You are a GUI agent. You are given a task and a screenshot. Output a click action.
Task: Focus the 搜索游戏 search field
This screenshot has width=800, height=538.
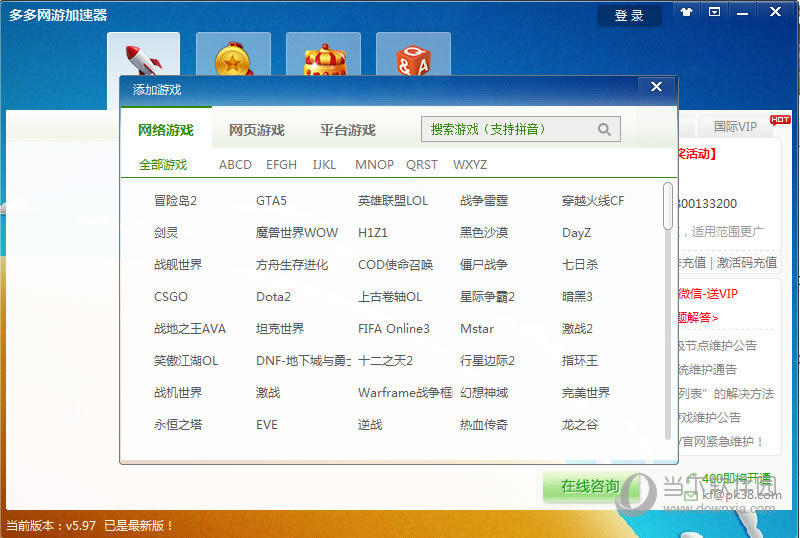[520, 129]
